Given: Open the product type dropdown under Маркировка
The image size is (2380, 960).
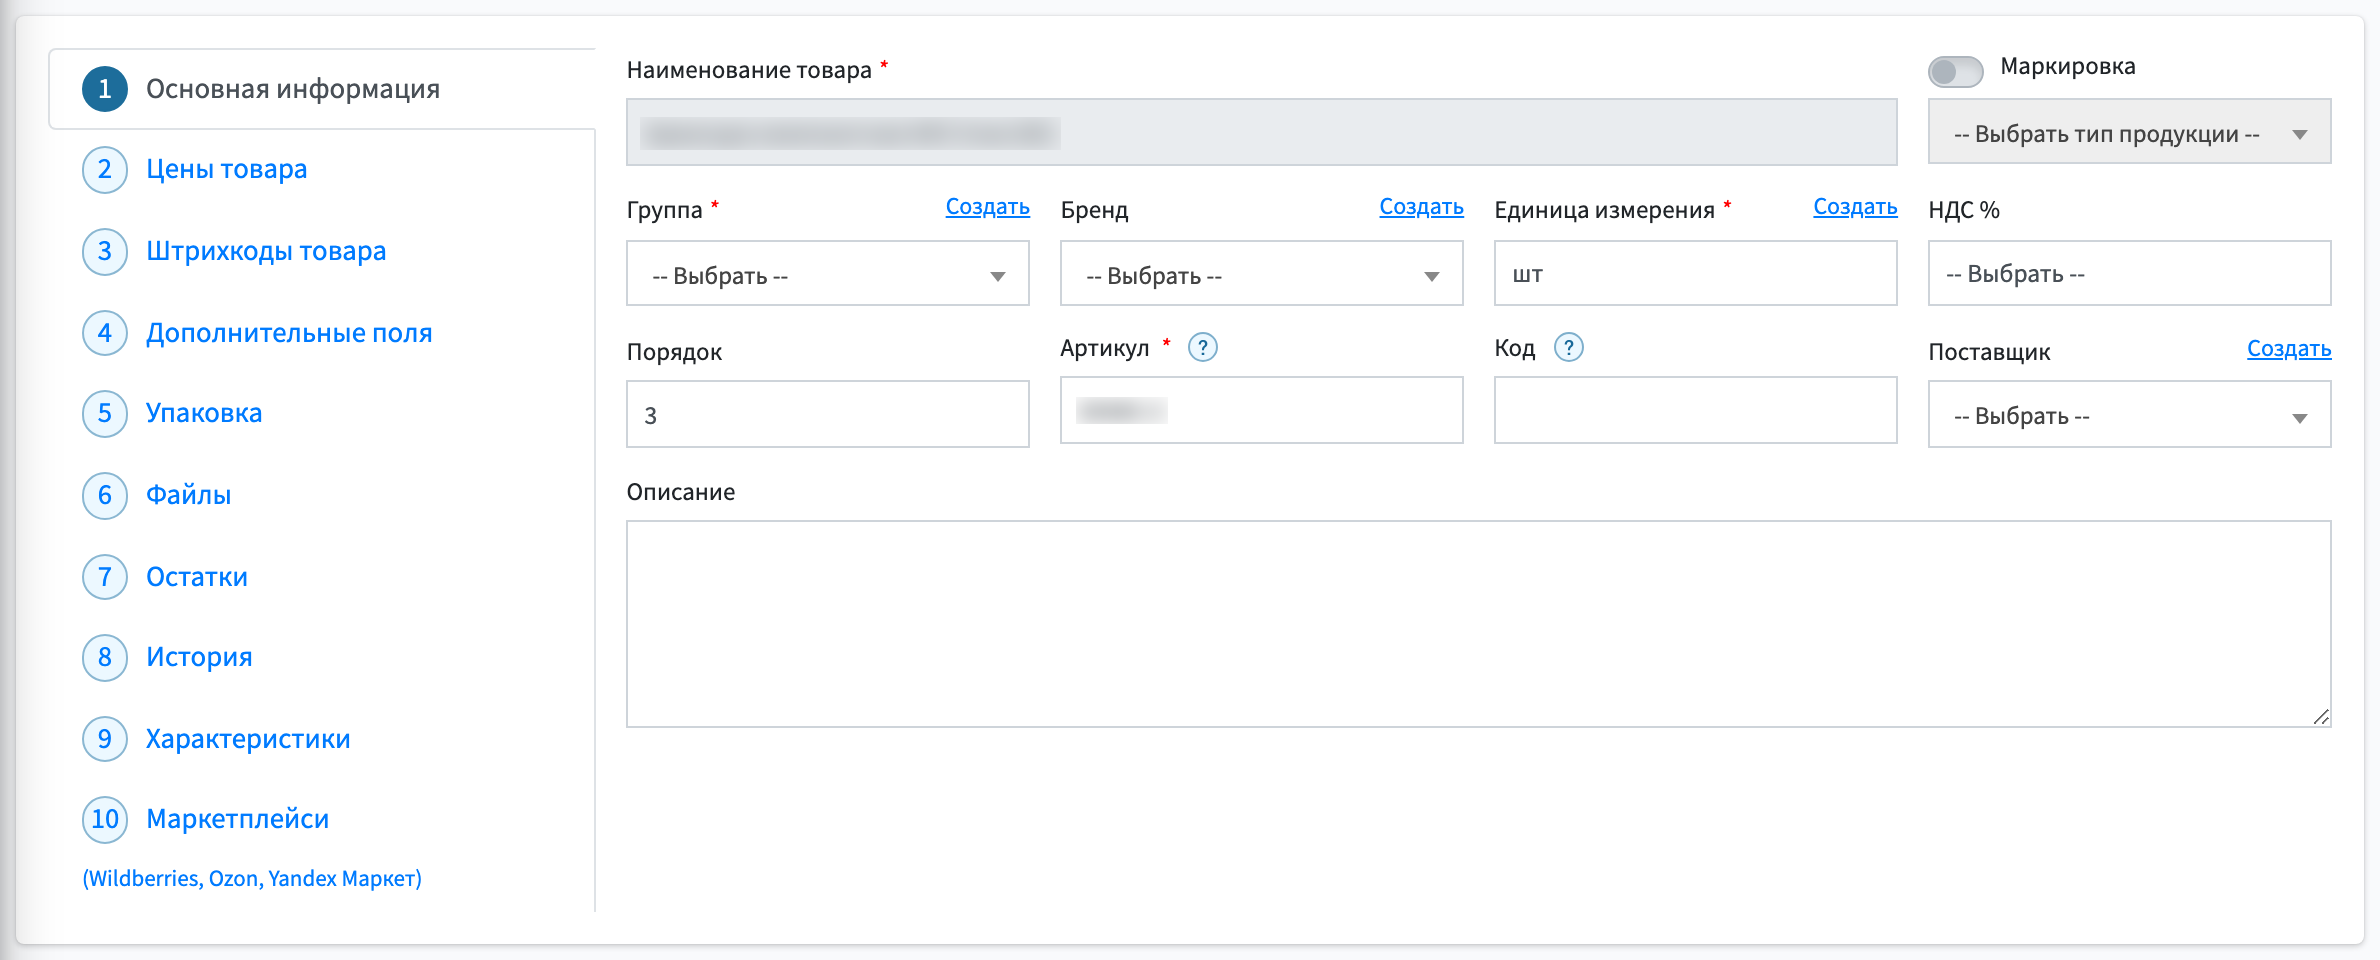Looking at the screenshot, I should tap(2129, 132).
